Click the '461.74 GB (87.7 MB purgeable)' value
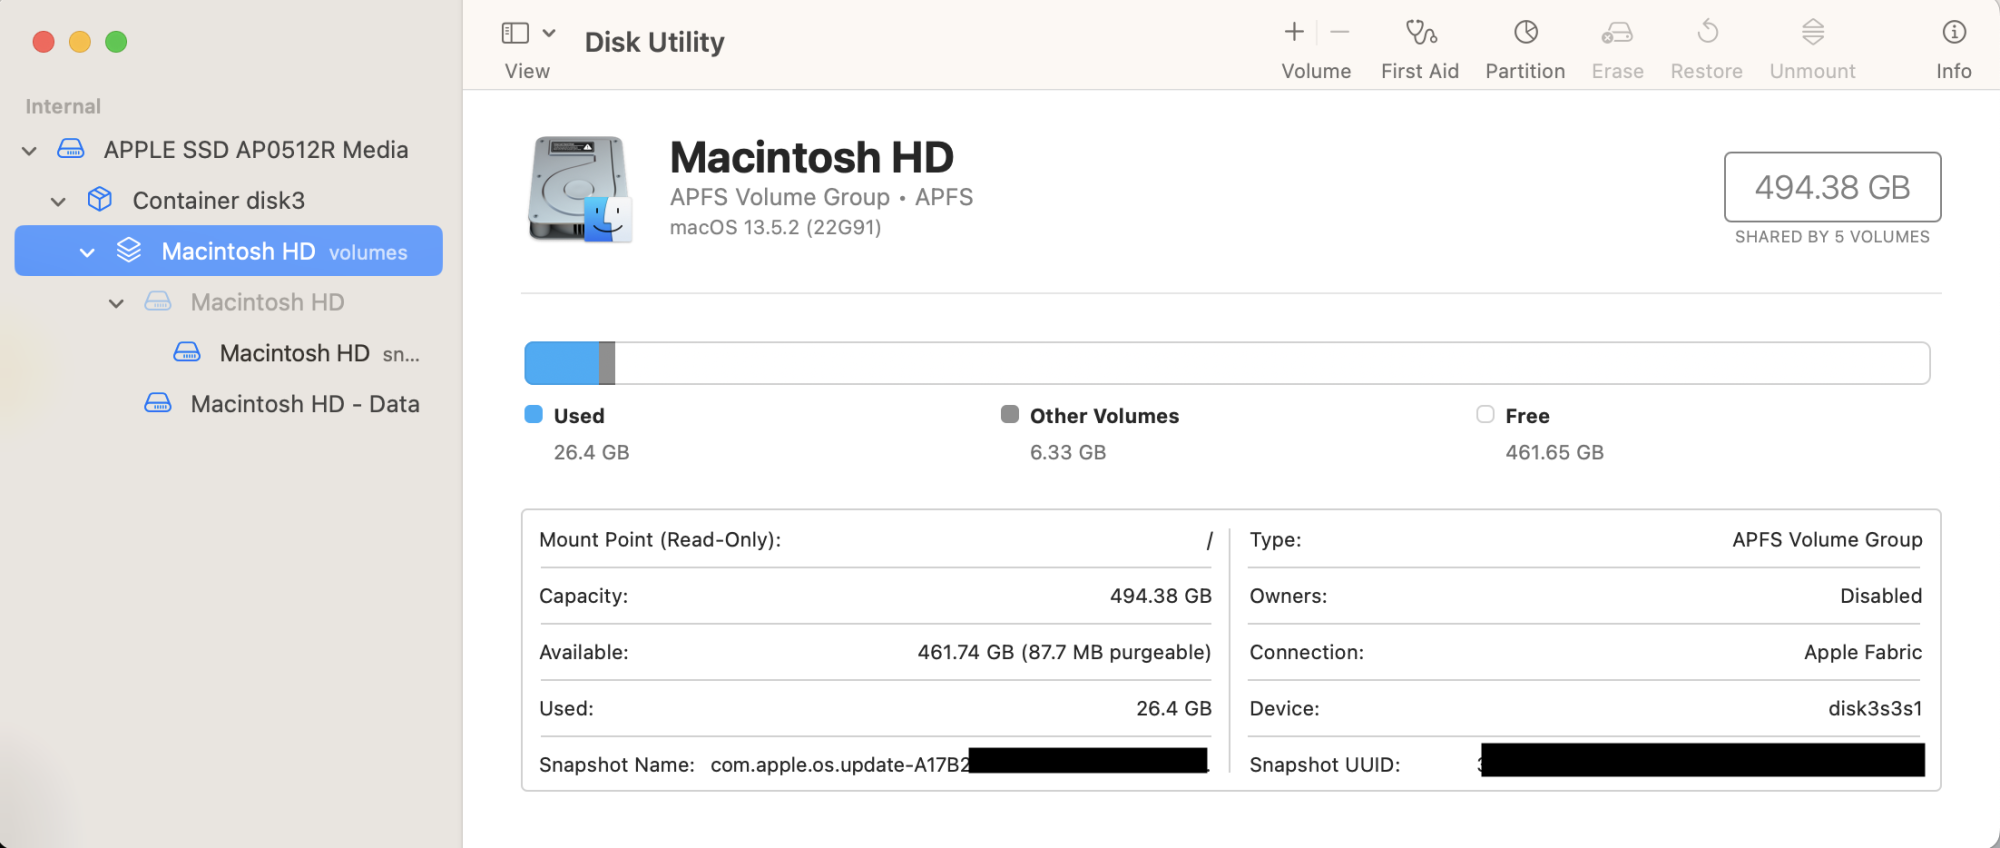2000x848 pixels. [1064, 652]
